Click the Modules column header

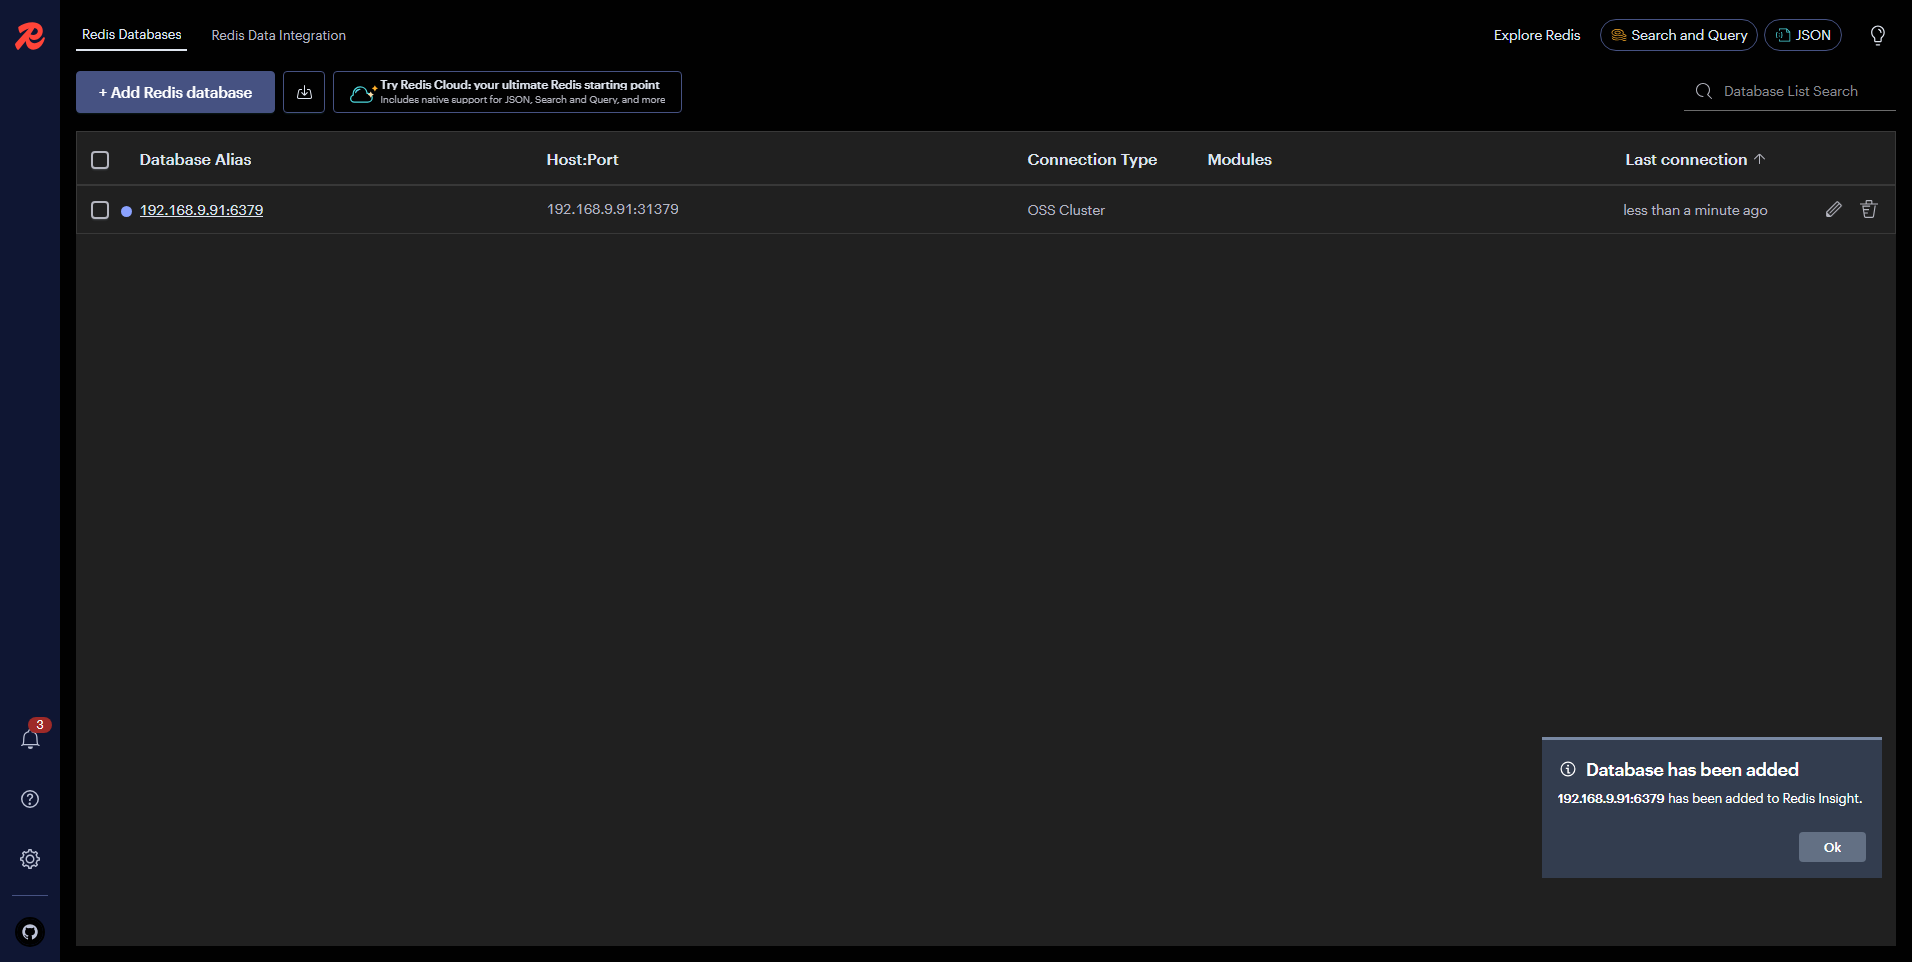[x=1240, y=160]
